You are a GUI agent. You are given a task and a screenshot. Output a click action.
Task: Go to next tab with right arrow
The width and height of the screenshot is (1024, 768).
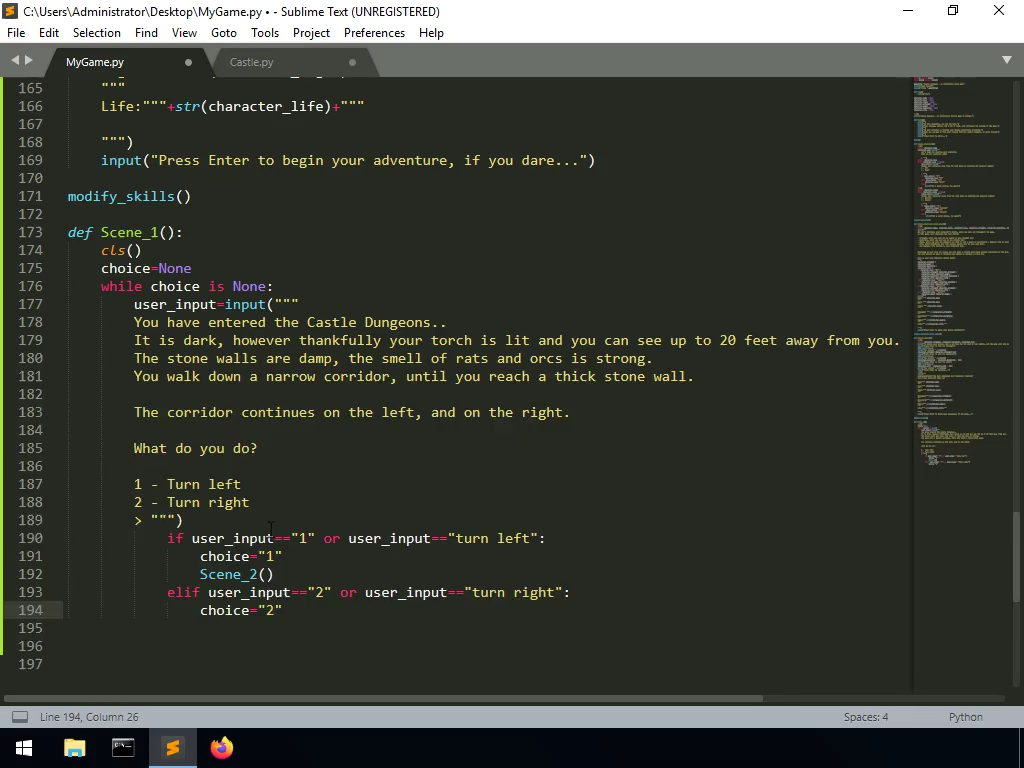pyautogui.click(x=28, y=60)
